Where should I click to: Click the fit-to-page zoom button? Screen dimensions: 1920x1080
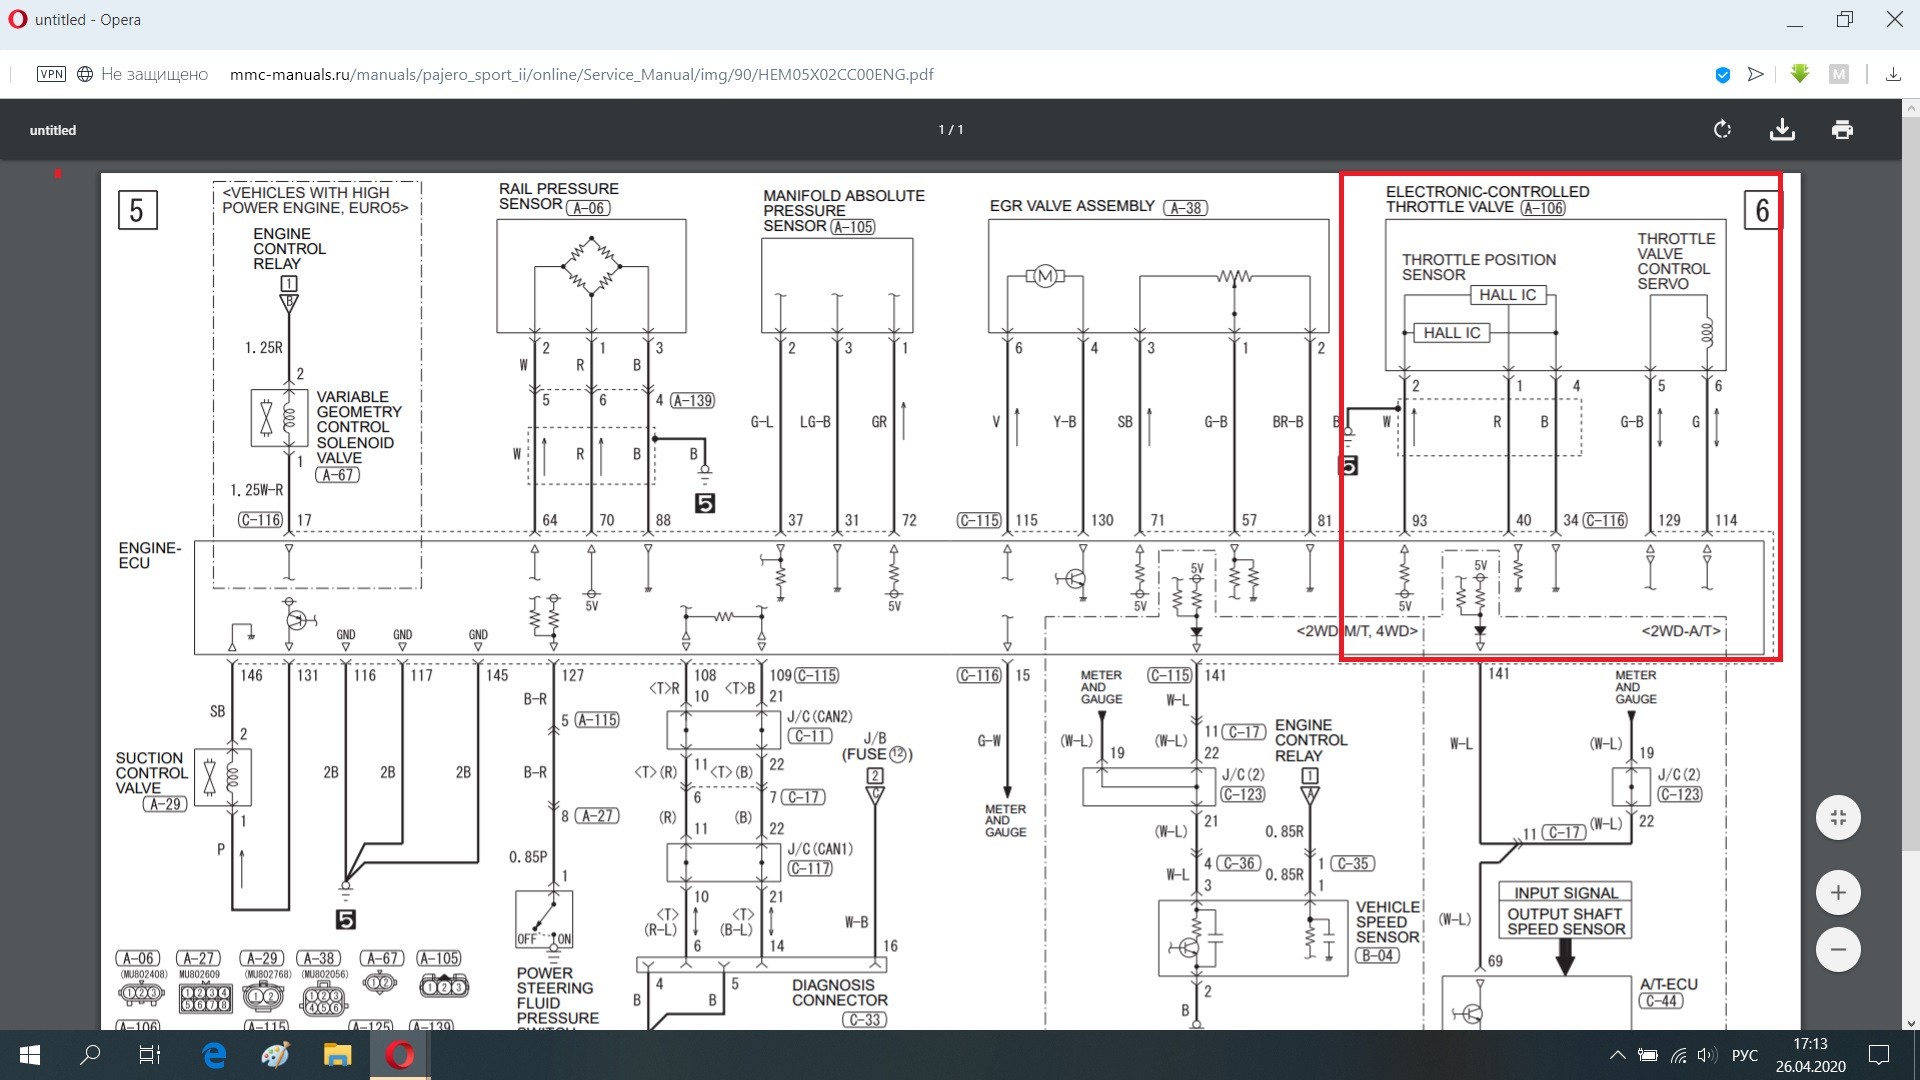pos(1838,817)
